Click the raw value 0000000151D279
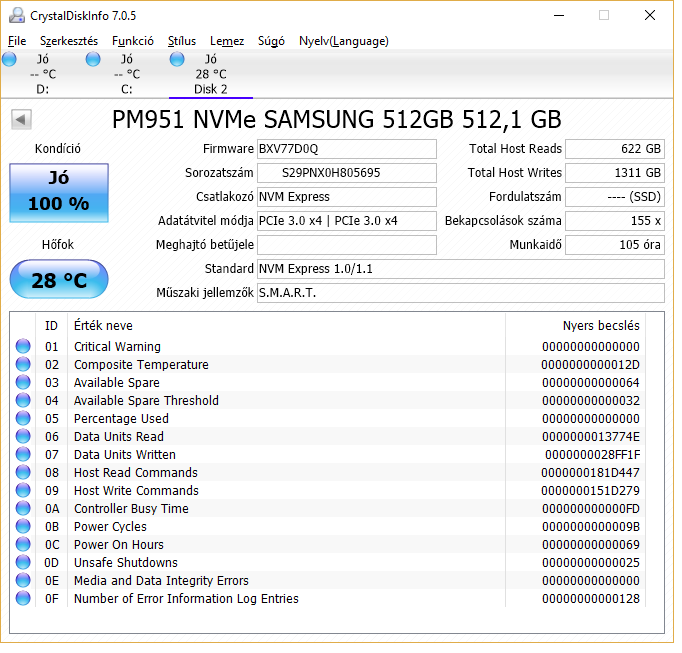 point(590,491)
